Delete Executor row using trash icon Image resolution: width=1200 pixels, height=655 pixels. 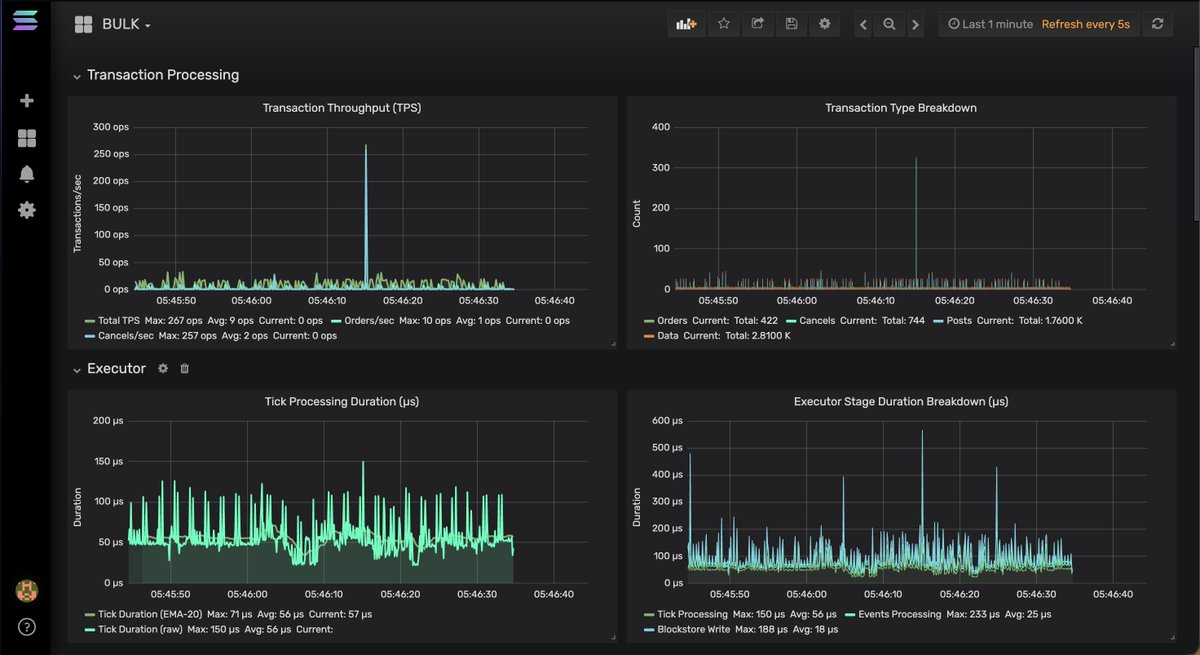pos(184,369)
